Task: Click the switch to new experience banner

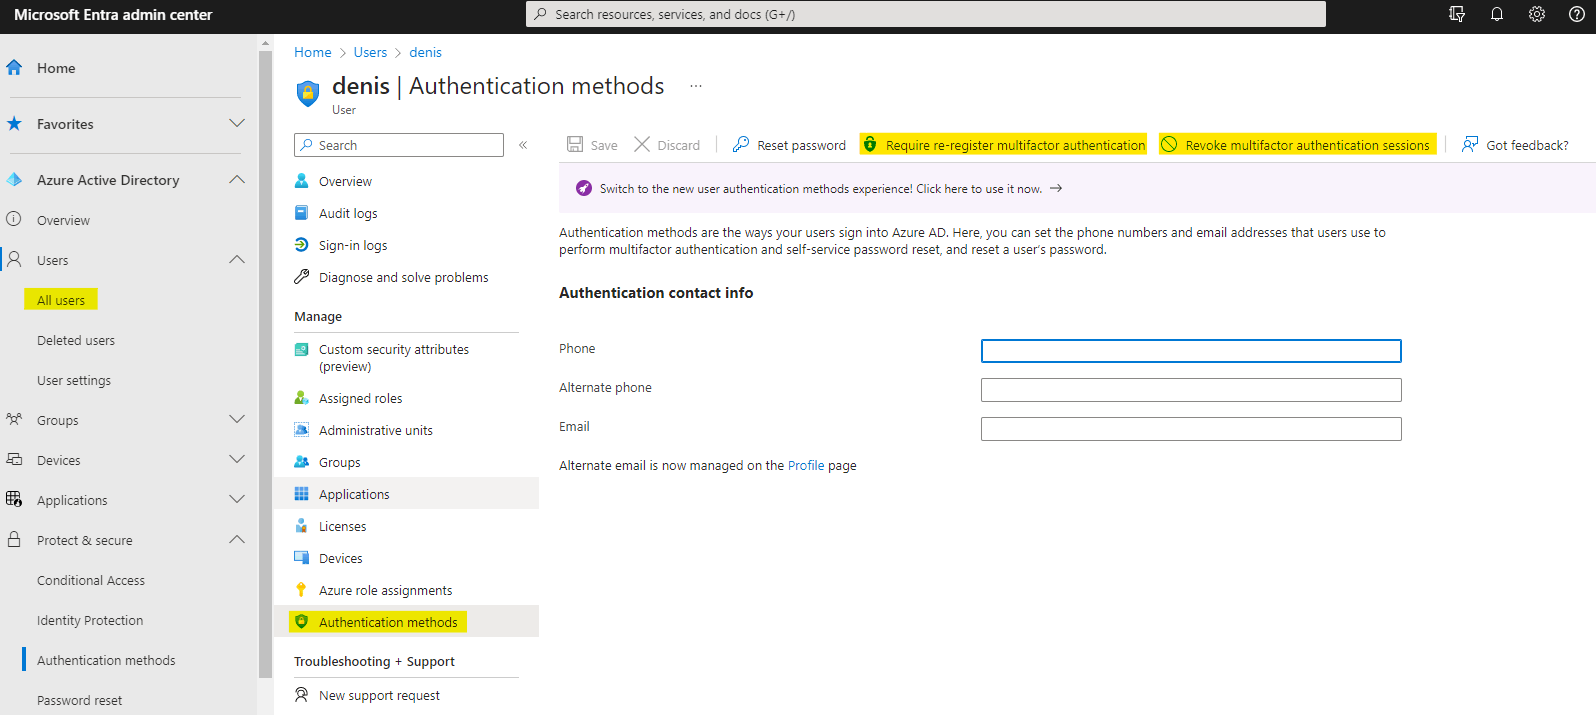Action: pyautogui.click(x=1077, y=188)
